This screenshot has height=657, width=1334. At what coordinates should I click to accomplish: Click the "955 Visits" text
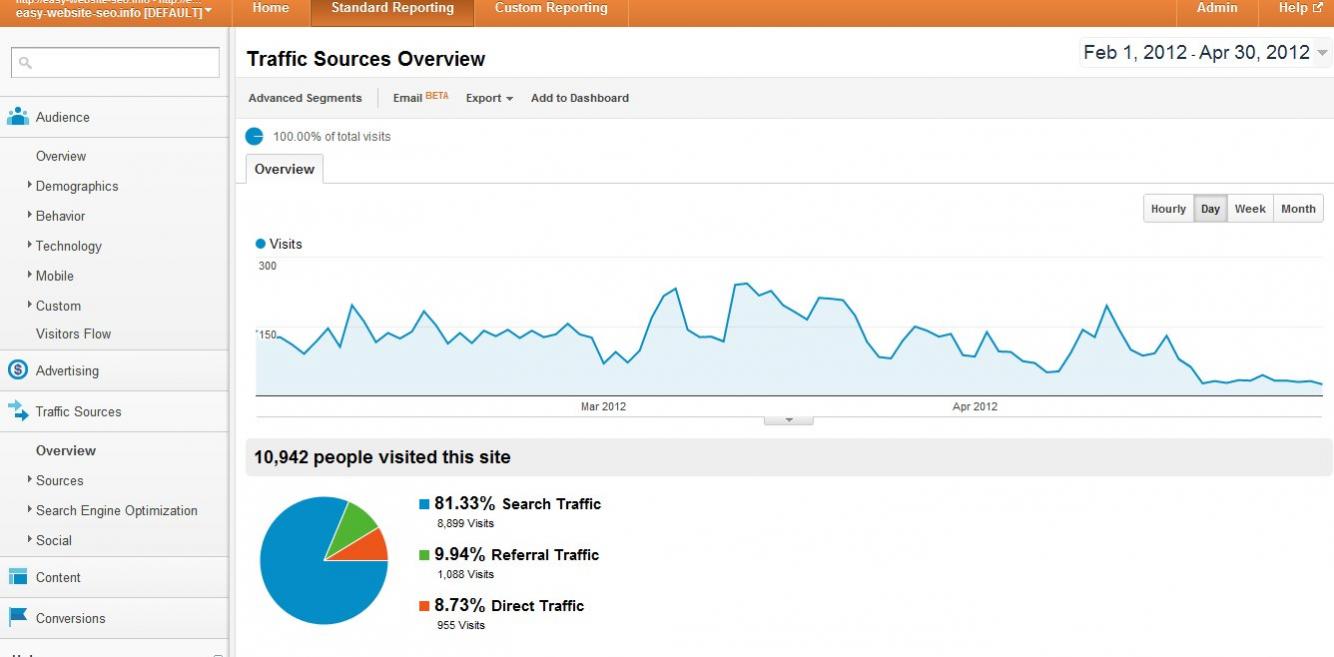pyautogui.click(x=461, y=625)
